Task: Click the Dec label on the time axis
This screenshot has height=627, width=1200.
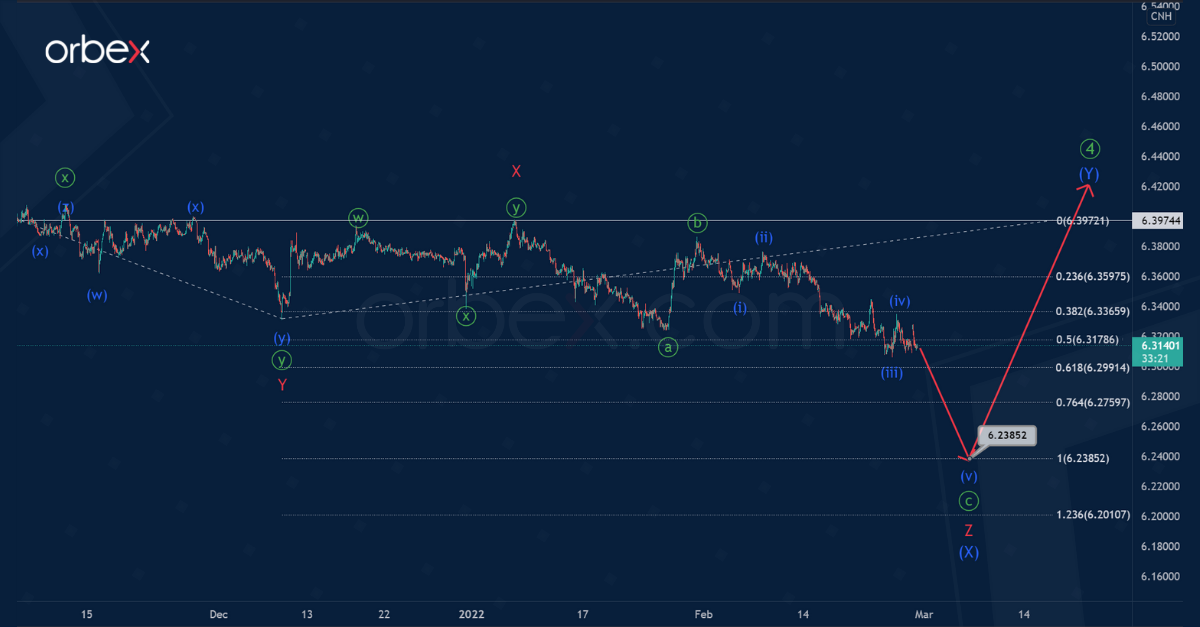Action: (x=221, y=613)
